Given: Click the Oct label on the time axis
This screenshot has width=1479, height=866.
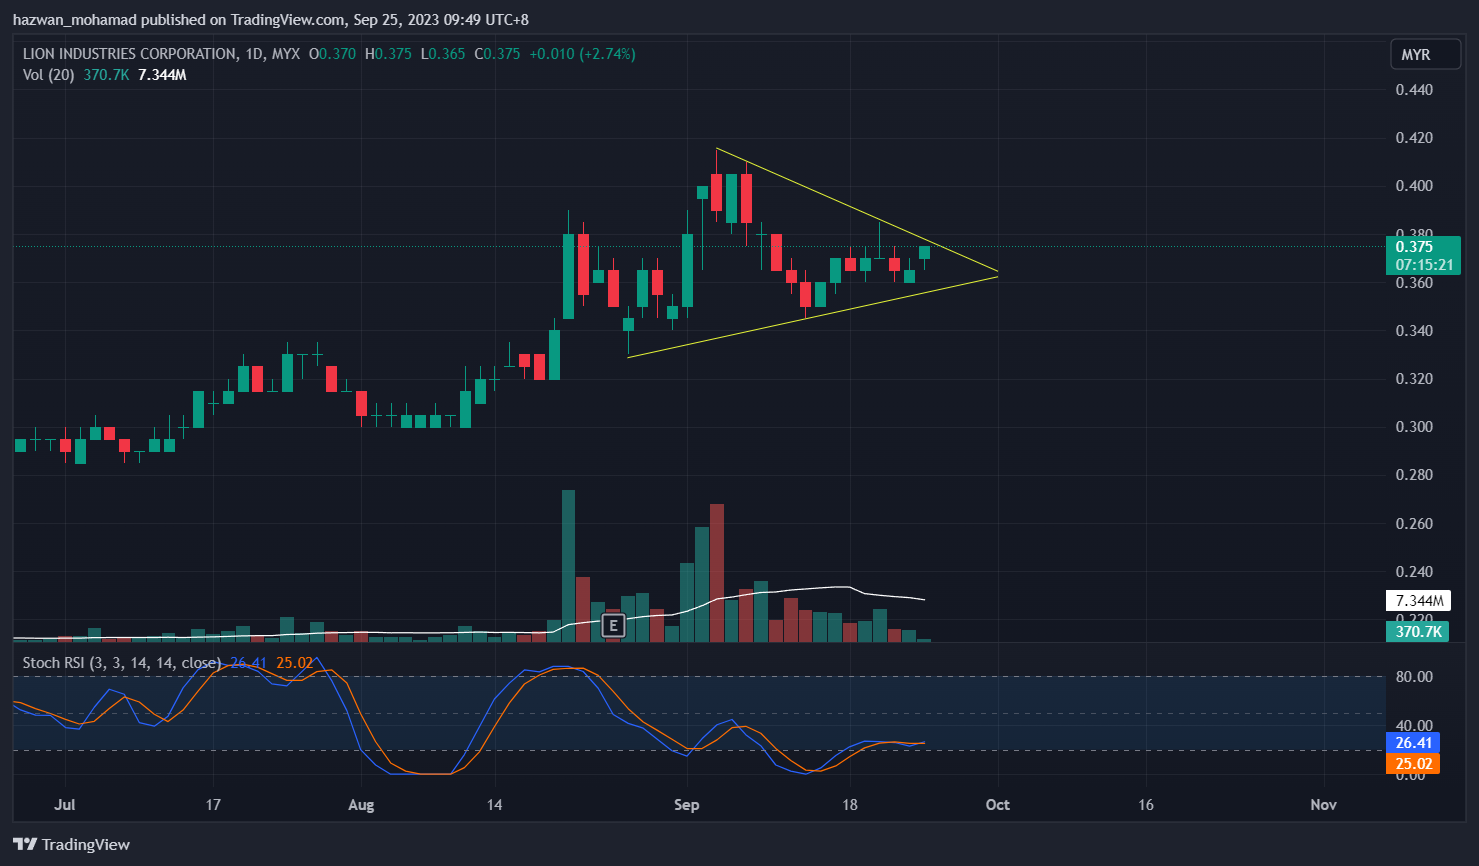Looking at the screenshot, I should point(998,805).
